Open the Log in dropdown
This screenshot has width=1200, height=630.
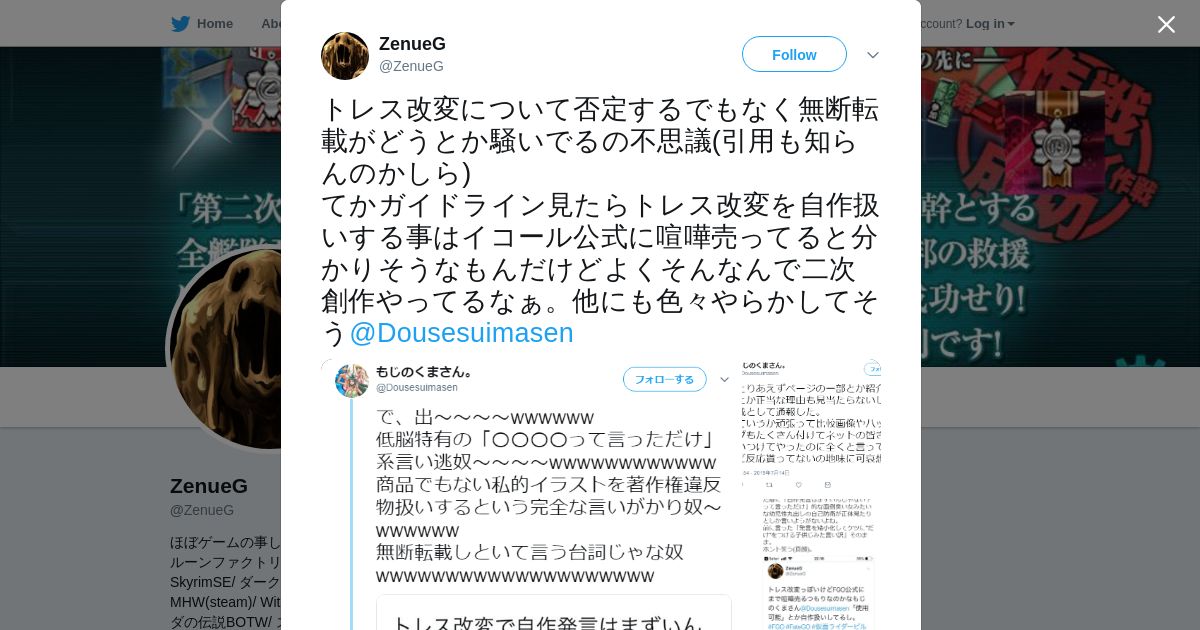(x=990, y=24)
